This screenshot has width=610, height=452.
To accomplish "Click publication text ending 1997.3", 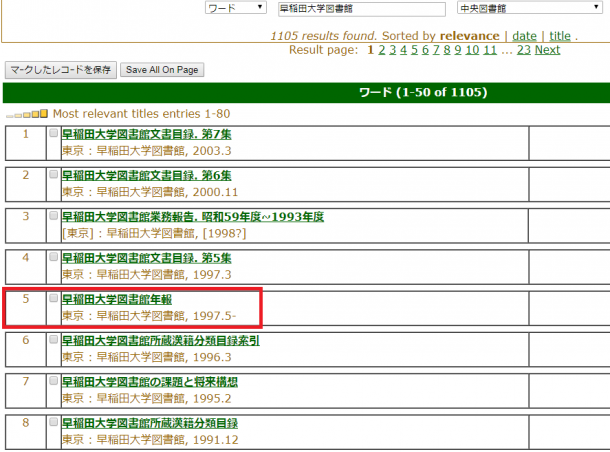I will coord(147,274).
